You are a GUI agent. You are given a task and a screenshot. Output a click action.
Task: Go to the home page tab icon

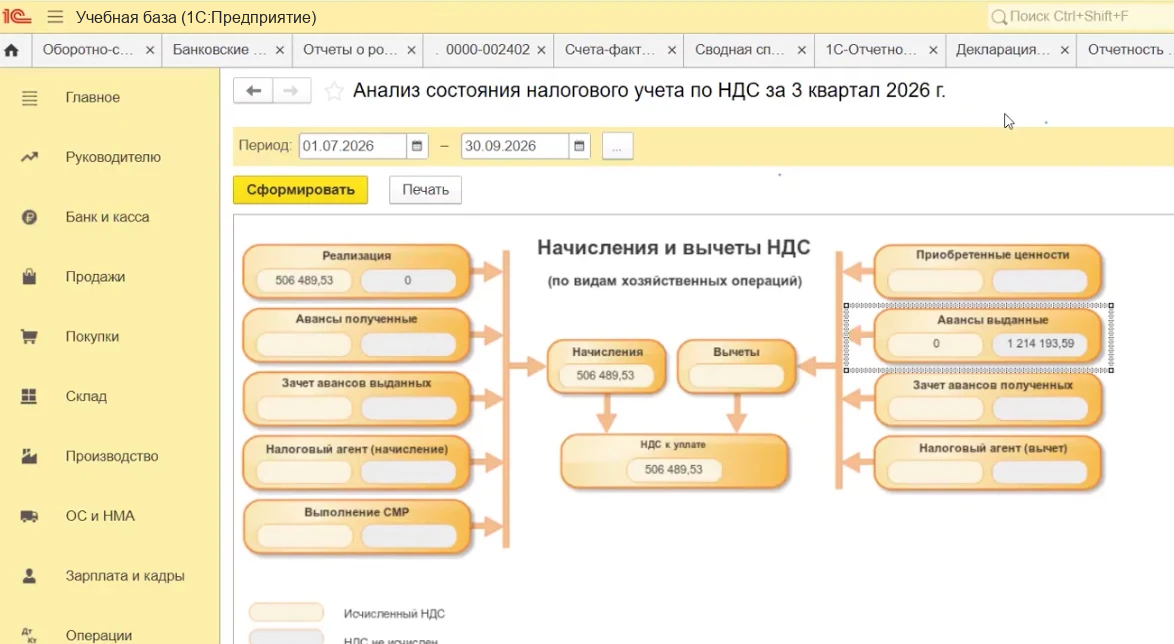[x=11, y=50]
